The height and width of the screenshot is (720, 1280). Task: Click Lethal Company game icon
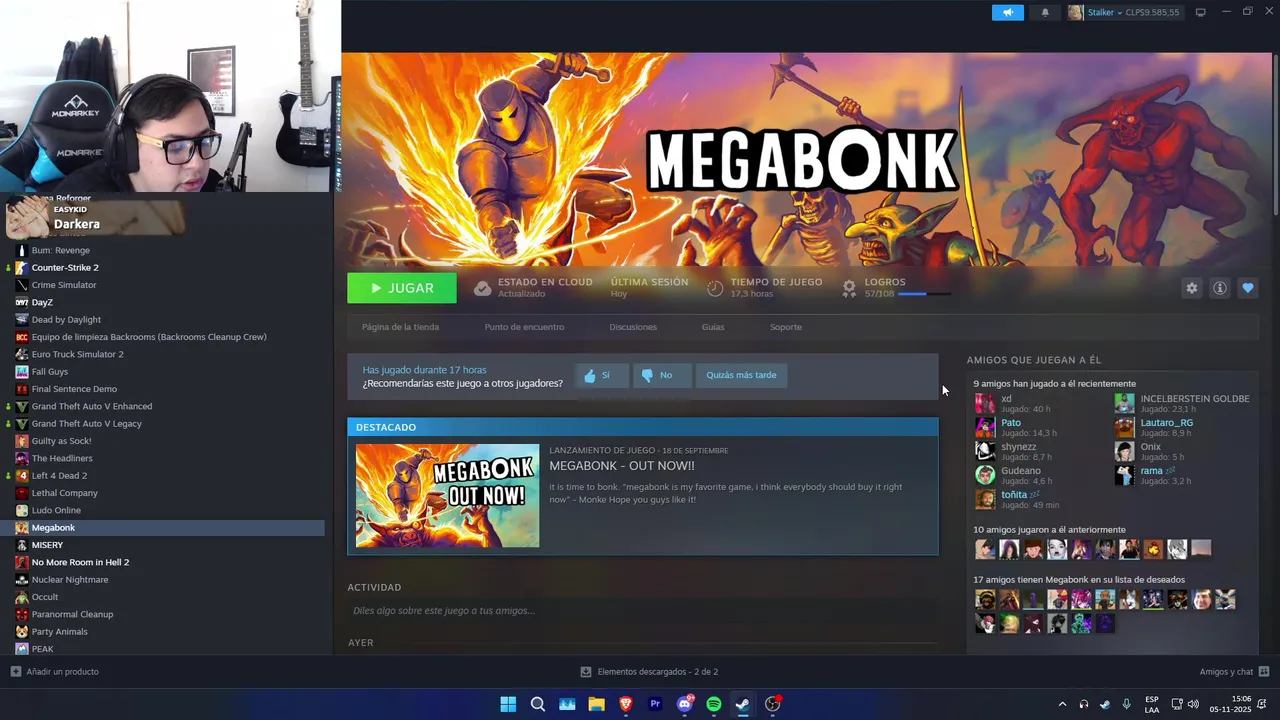22,493
